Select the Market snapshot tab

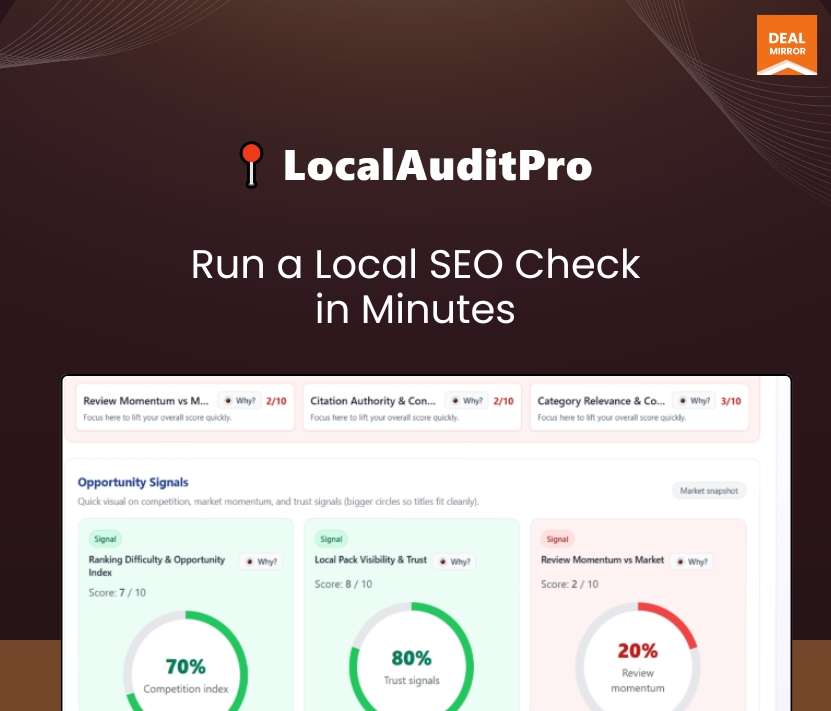(709, 490)
